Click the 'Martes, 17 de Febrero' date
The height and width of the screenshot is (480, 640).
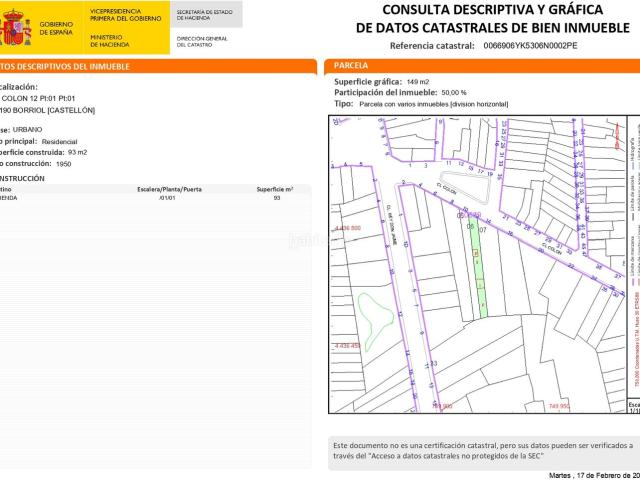coord(594,476)
